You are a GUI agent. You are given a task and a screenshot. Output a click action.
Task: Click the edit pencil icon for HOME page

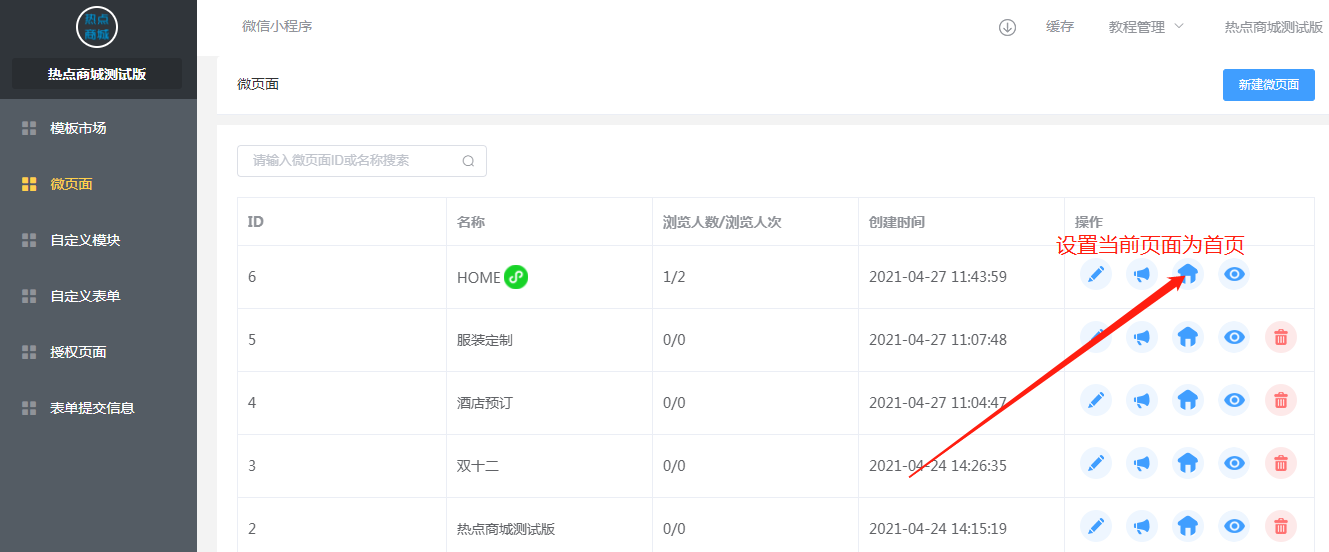1096,274
